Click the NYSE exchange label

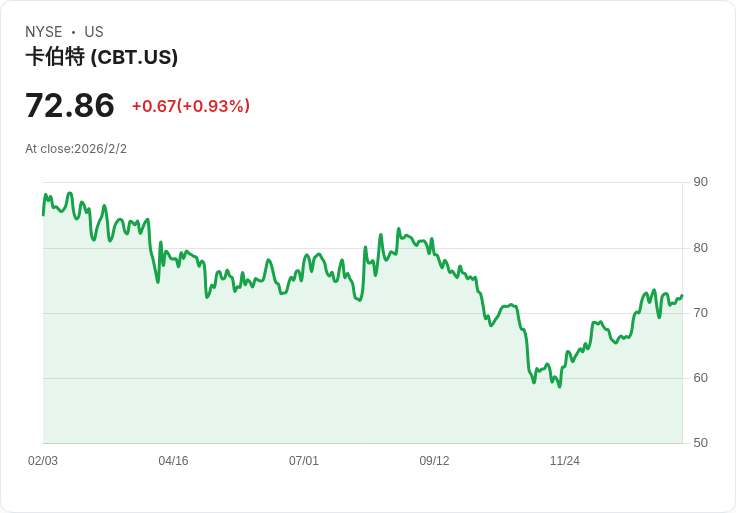point(44,32)
